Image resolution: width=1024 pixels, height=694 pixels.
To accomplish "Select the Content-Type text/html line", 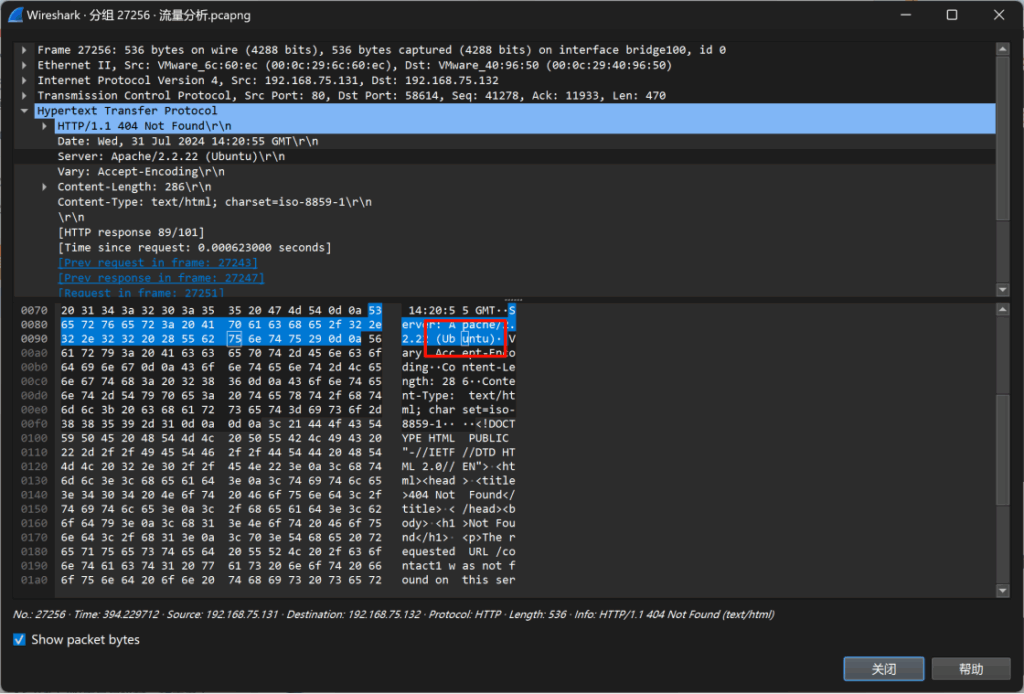I will point(213,202).
